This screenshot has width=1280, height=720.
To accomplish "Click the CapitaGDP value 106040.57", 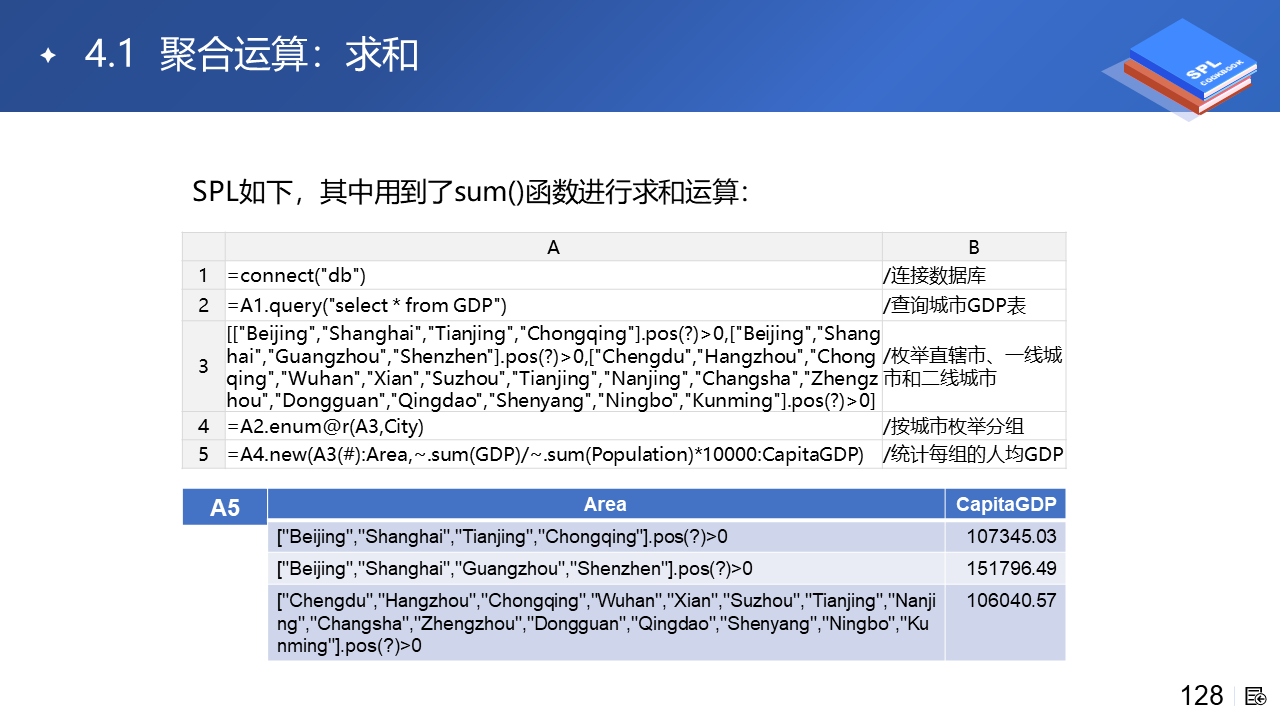I will 1012,601.
